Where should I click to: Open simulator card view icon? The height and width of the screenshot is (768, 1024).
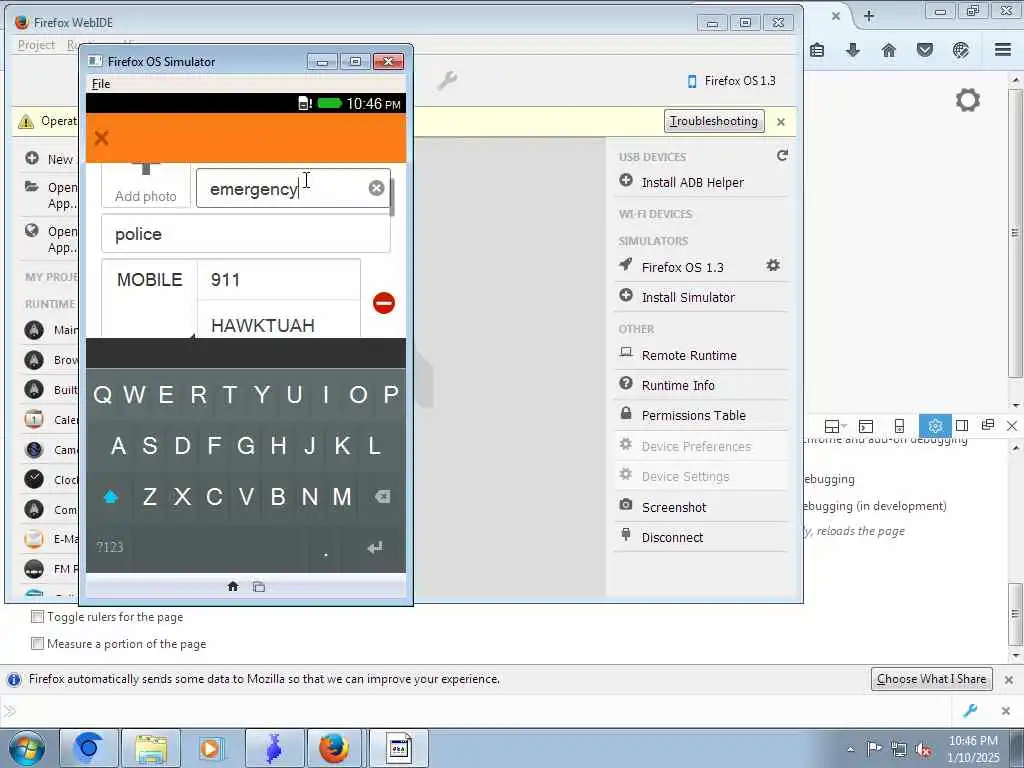pyautogui.click(x=259, y=586)
